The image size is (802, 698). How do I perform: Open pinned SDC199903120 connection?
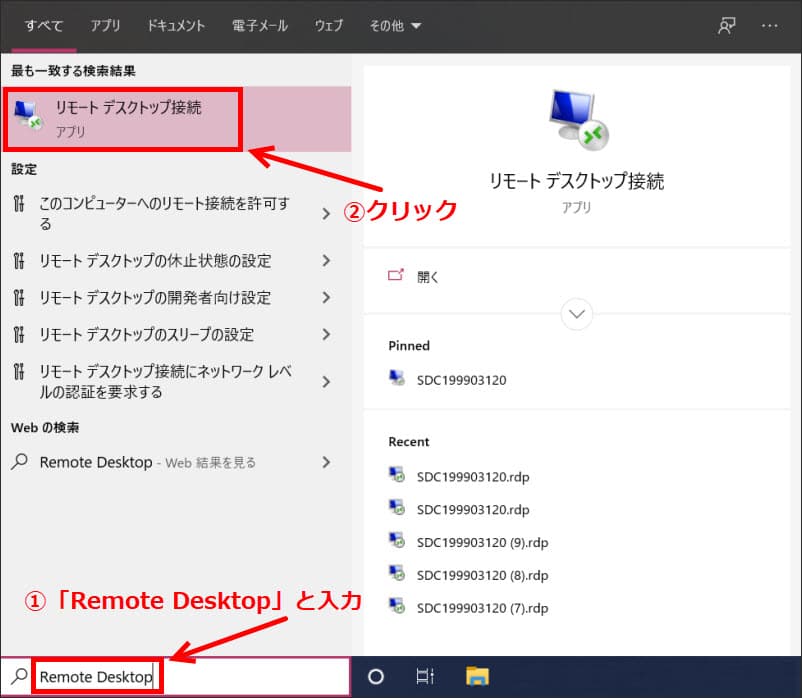coord(461,380)
